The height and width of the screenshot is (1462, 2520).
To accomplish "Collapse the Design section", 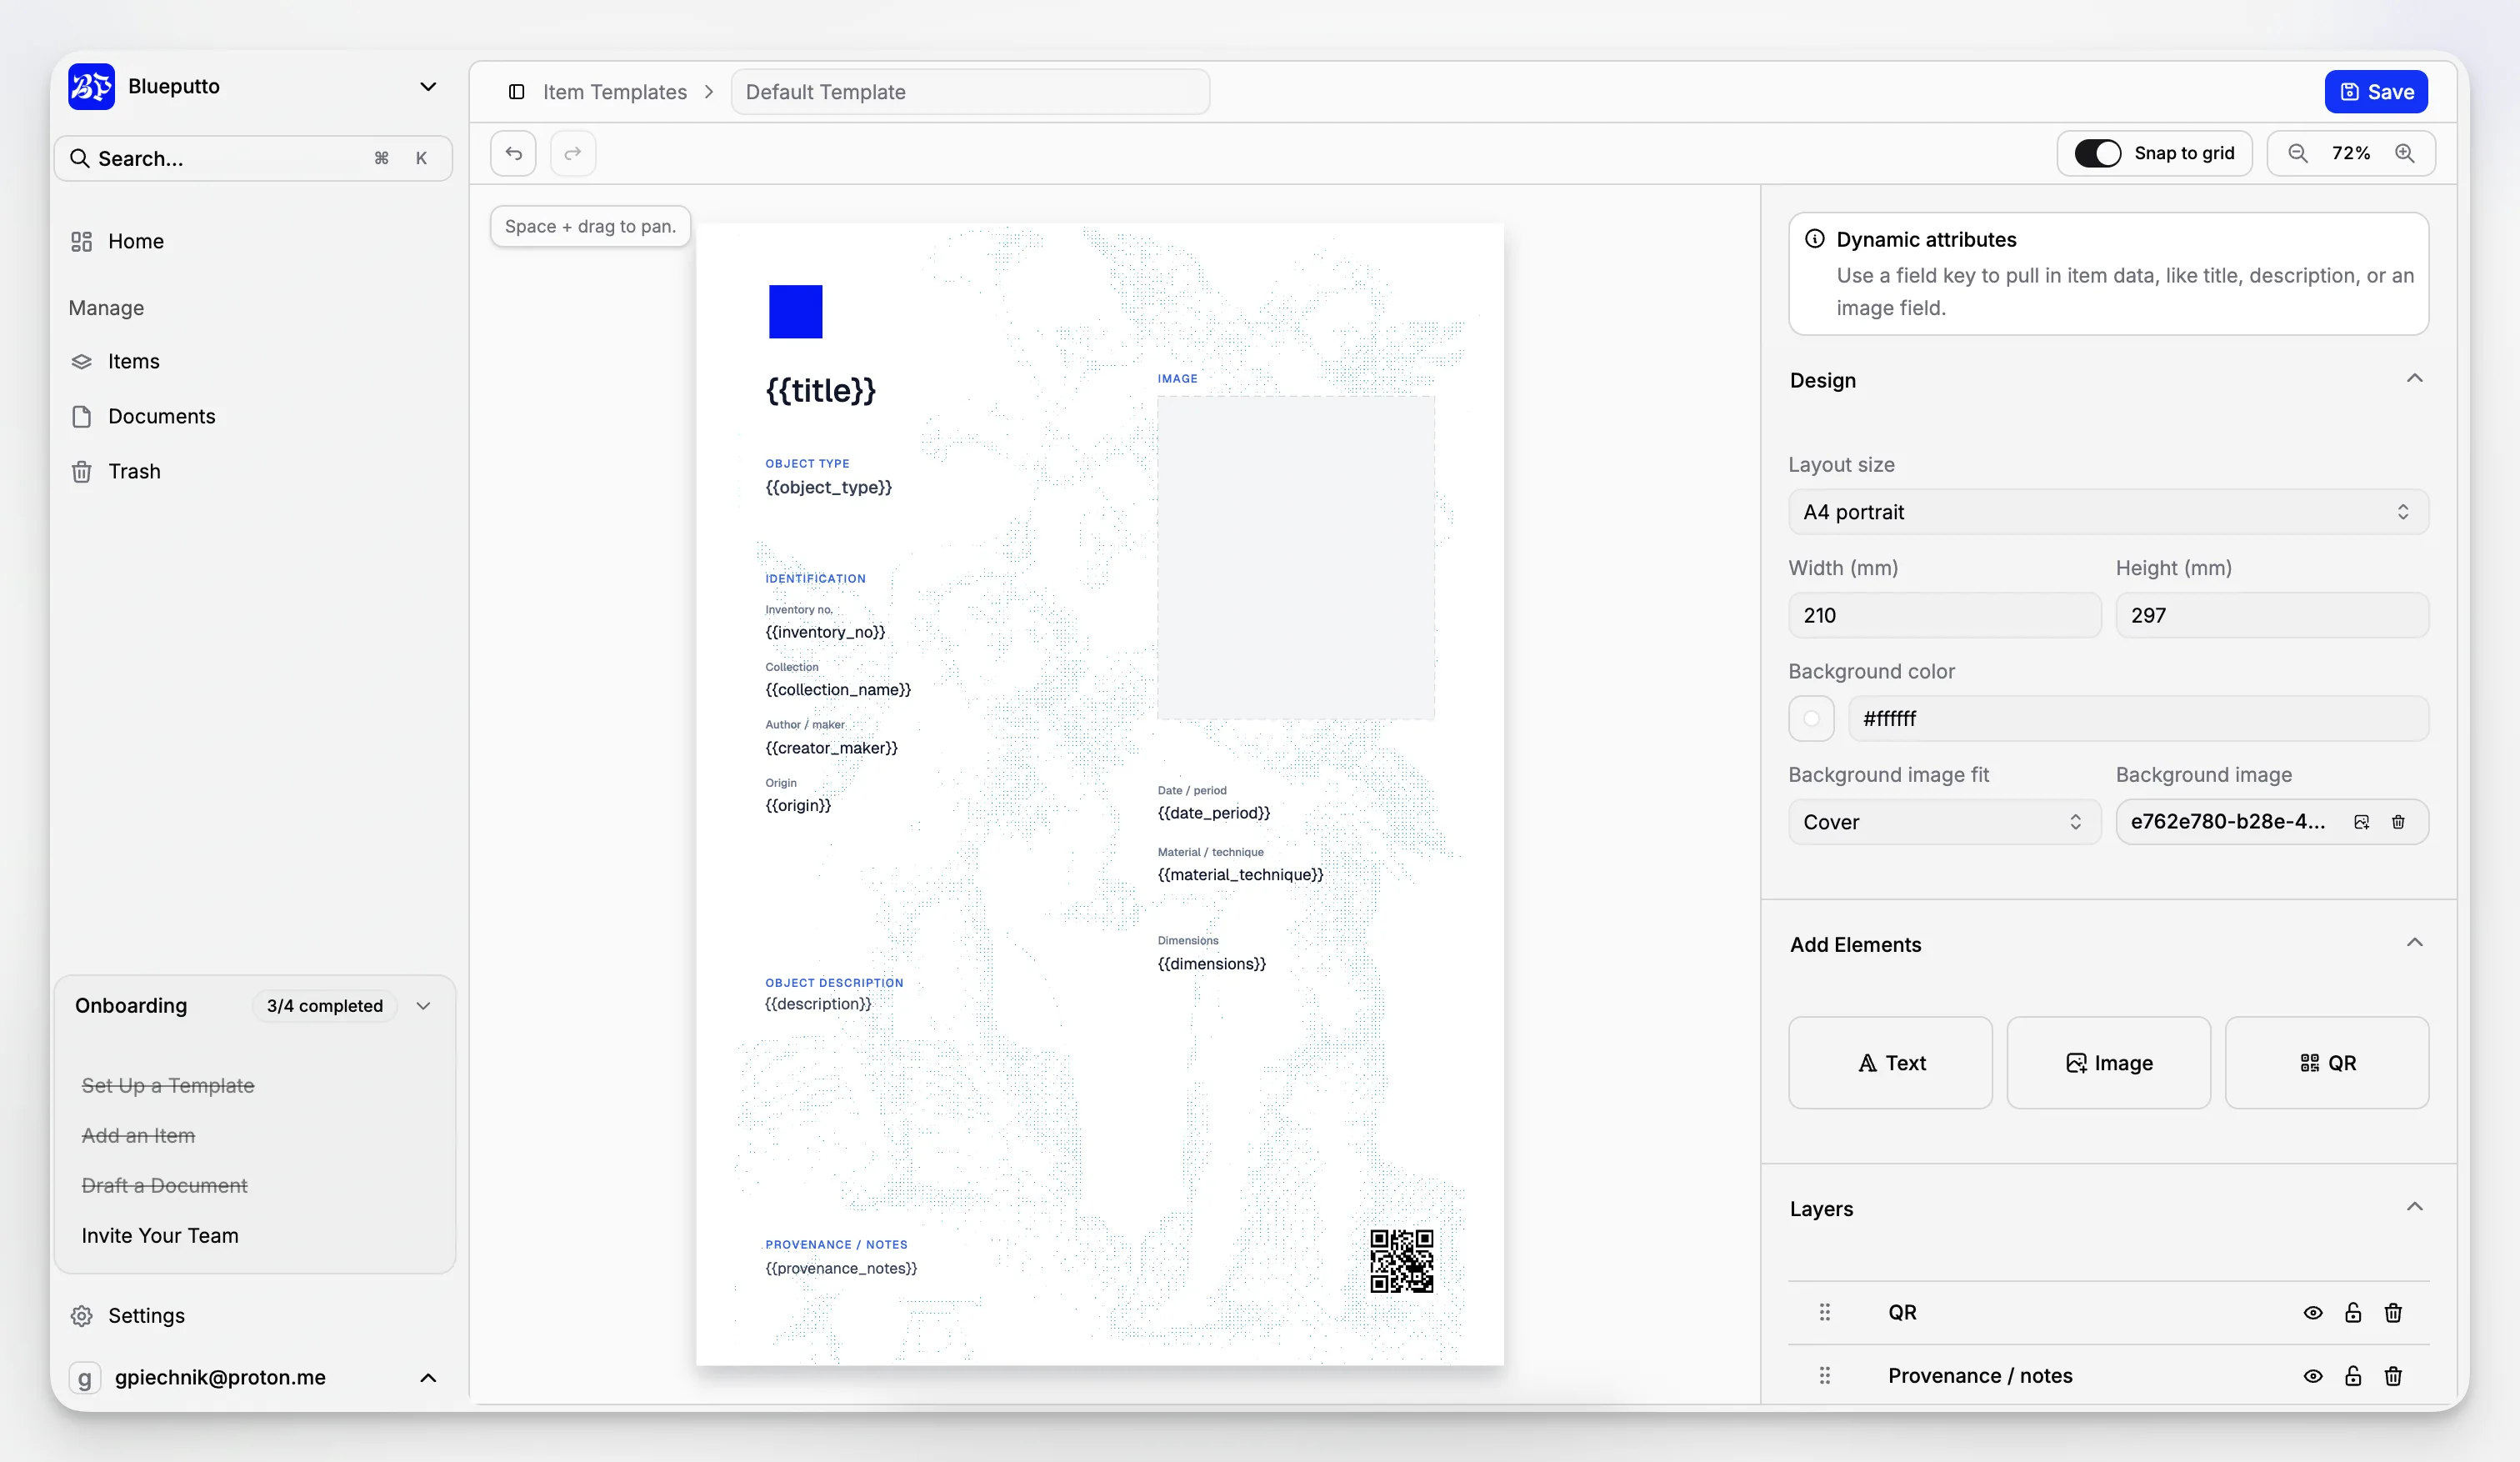I will pos(2414,378).
